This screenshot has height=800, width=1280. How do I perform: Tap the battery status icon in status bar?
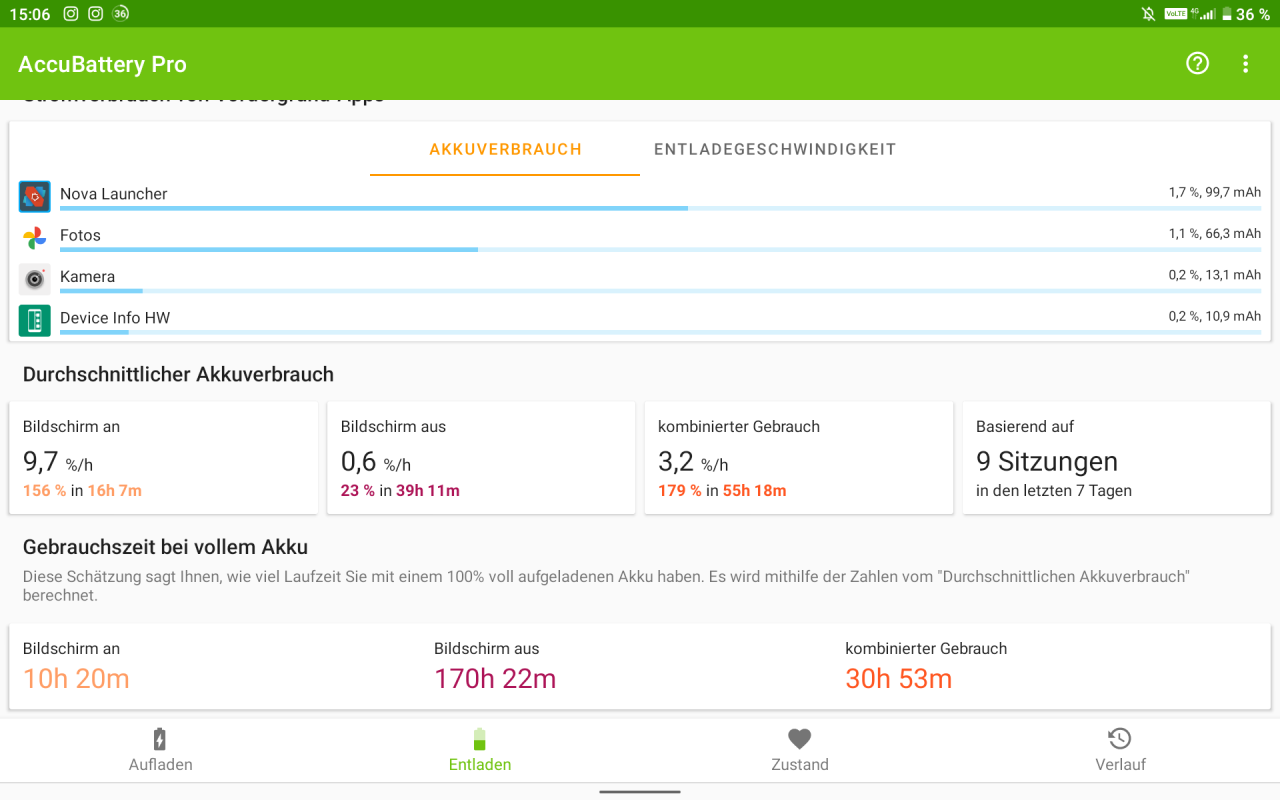pyautogui.click(x=1226, y=14)
